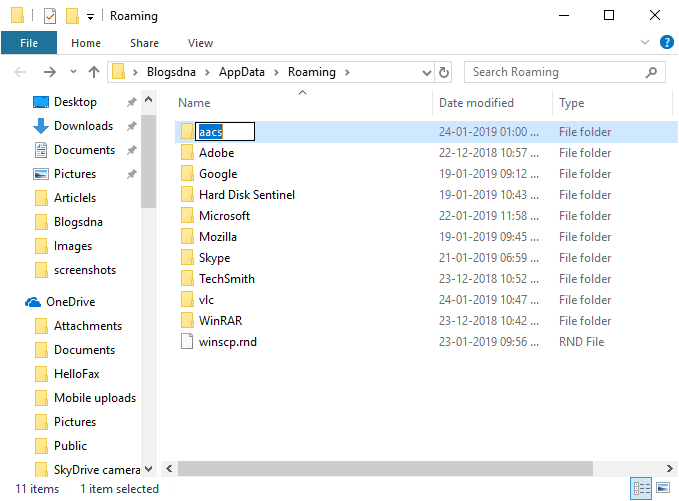This screenshot has height=501, width=679.
Task: Click the Search Roaming input field
Action: coord(553,72)
